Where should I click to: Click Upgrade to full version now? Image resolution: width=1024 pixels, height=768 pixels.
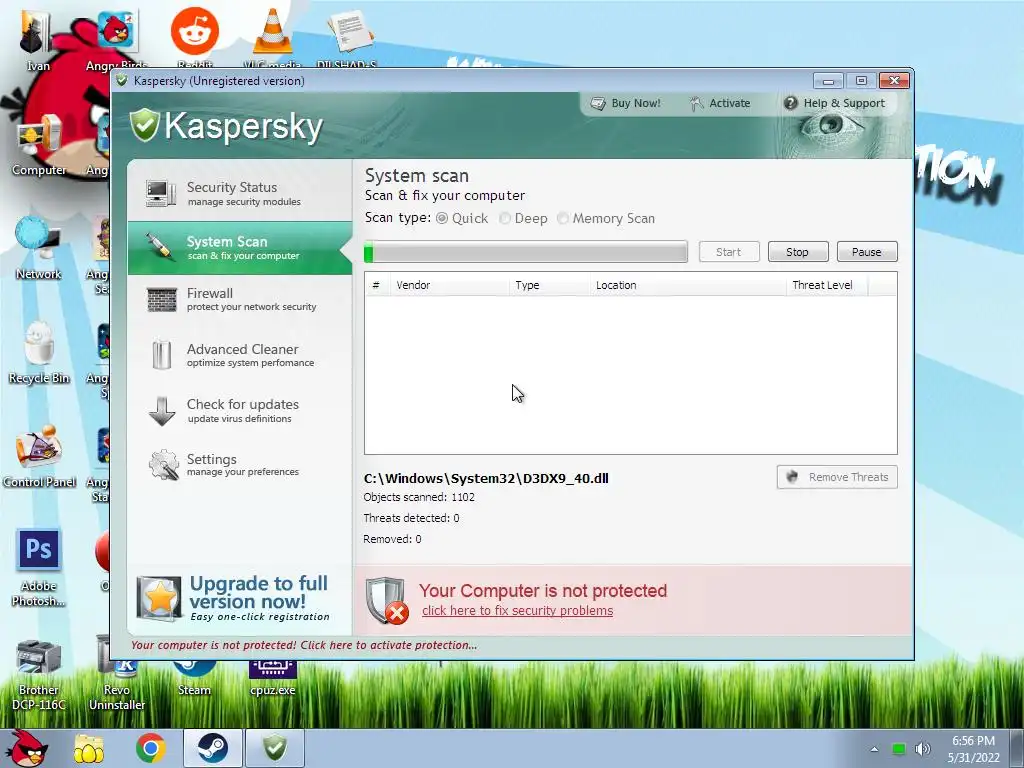[x=259, y=598]
